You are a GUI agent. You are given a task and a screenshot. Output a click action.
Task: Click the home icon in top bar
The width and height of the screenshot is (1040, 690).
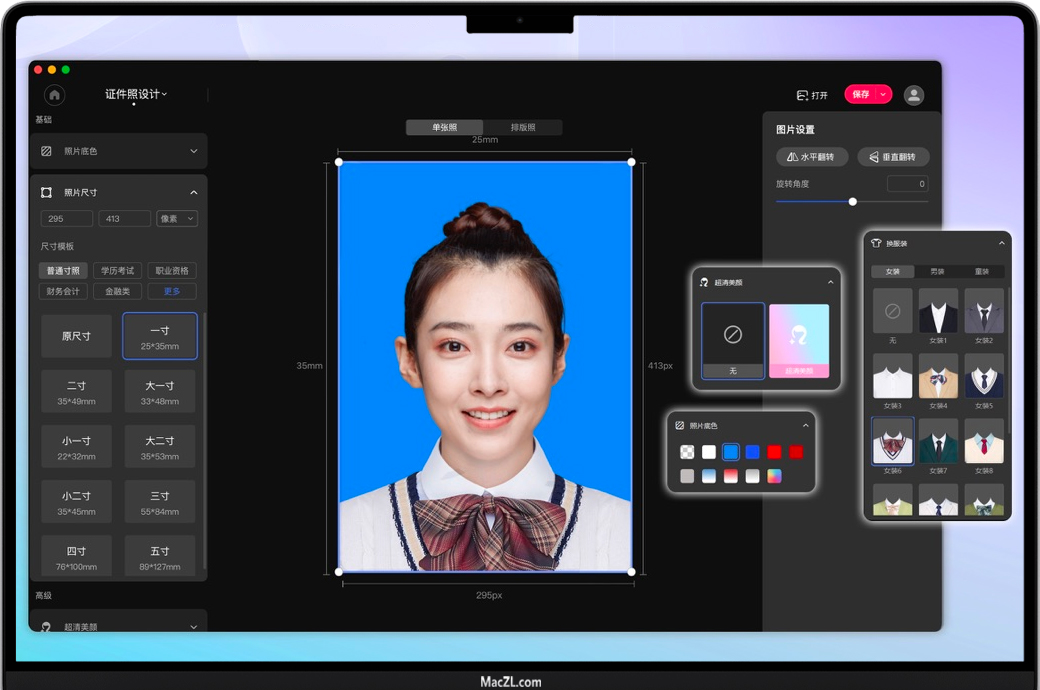[54, 95]
